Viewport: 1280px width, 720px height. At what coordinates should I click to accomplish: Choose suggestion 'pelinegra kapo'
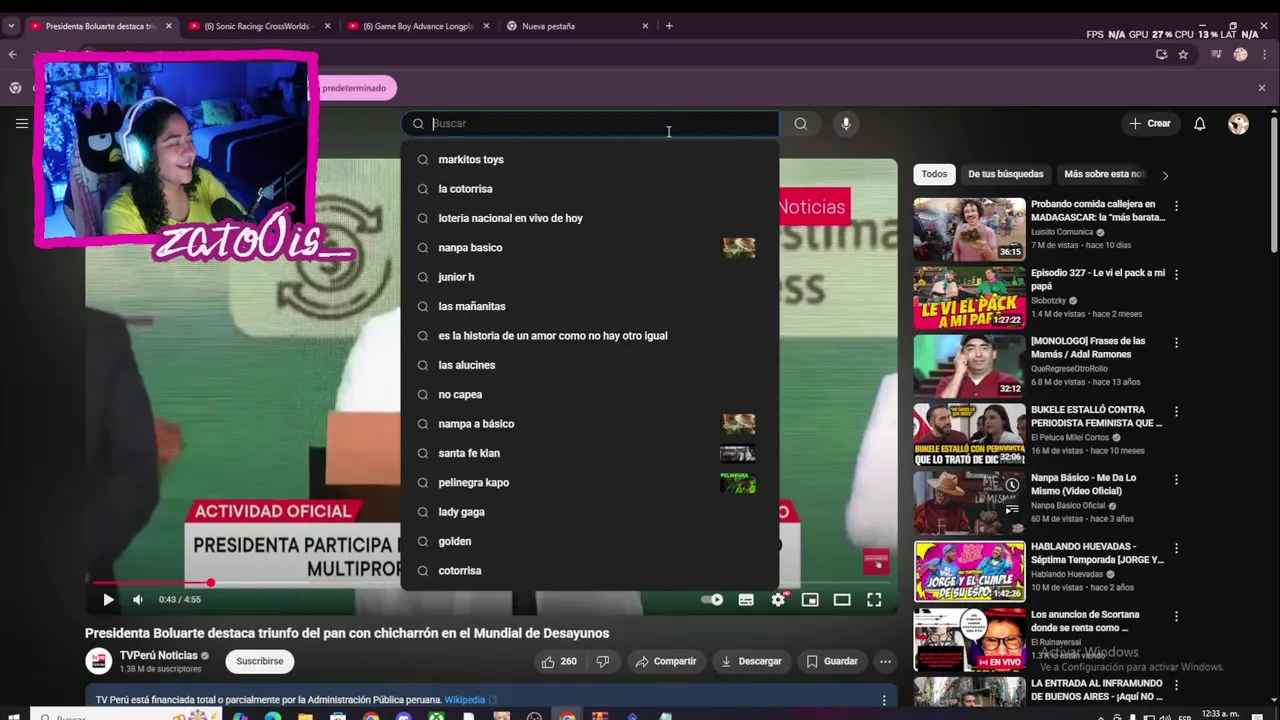pyautogui.click(x=590, y=482)
